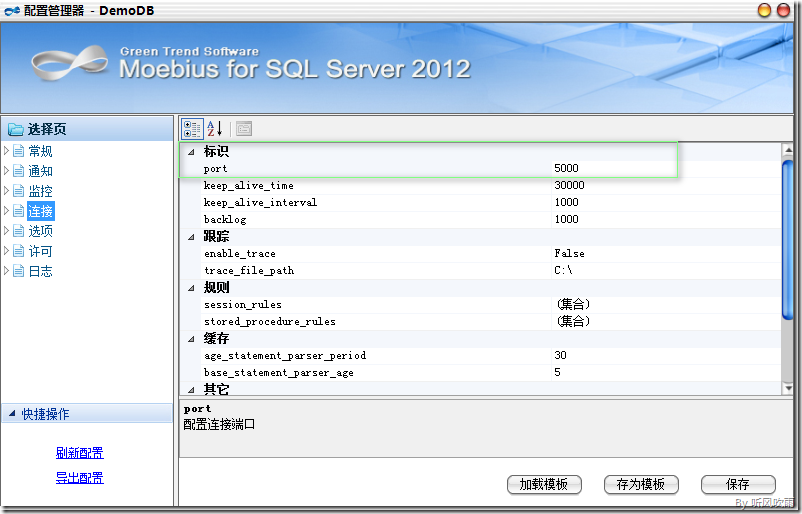Click the page icon next to 常规
Screen dimensions: 802x514
(x=18, y=151)
